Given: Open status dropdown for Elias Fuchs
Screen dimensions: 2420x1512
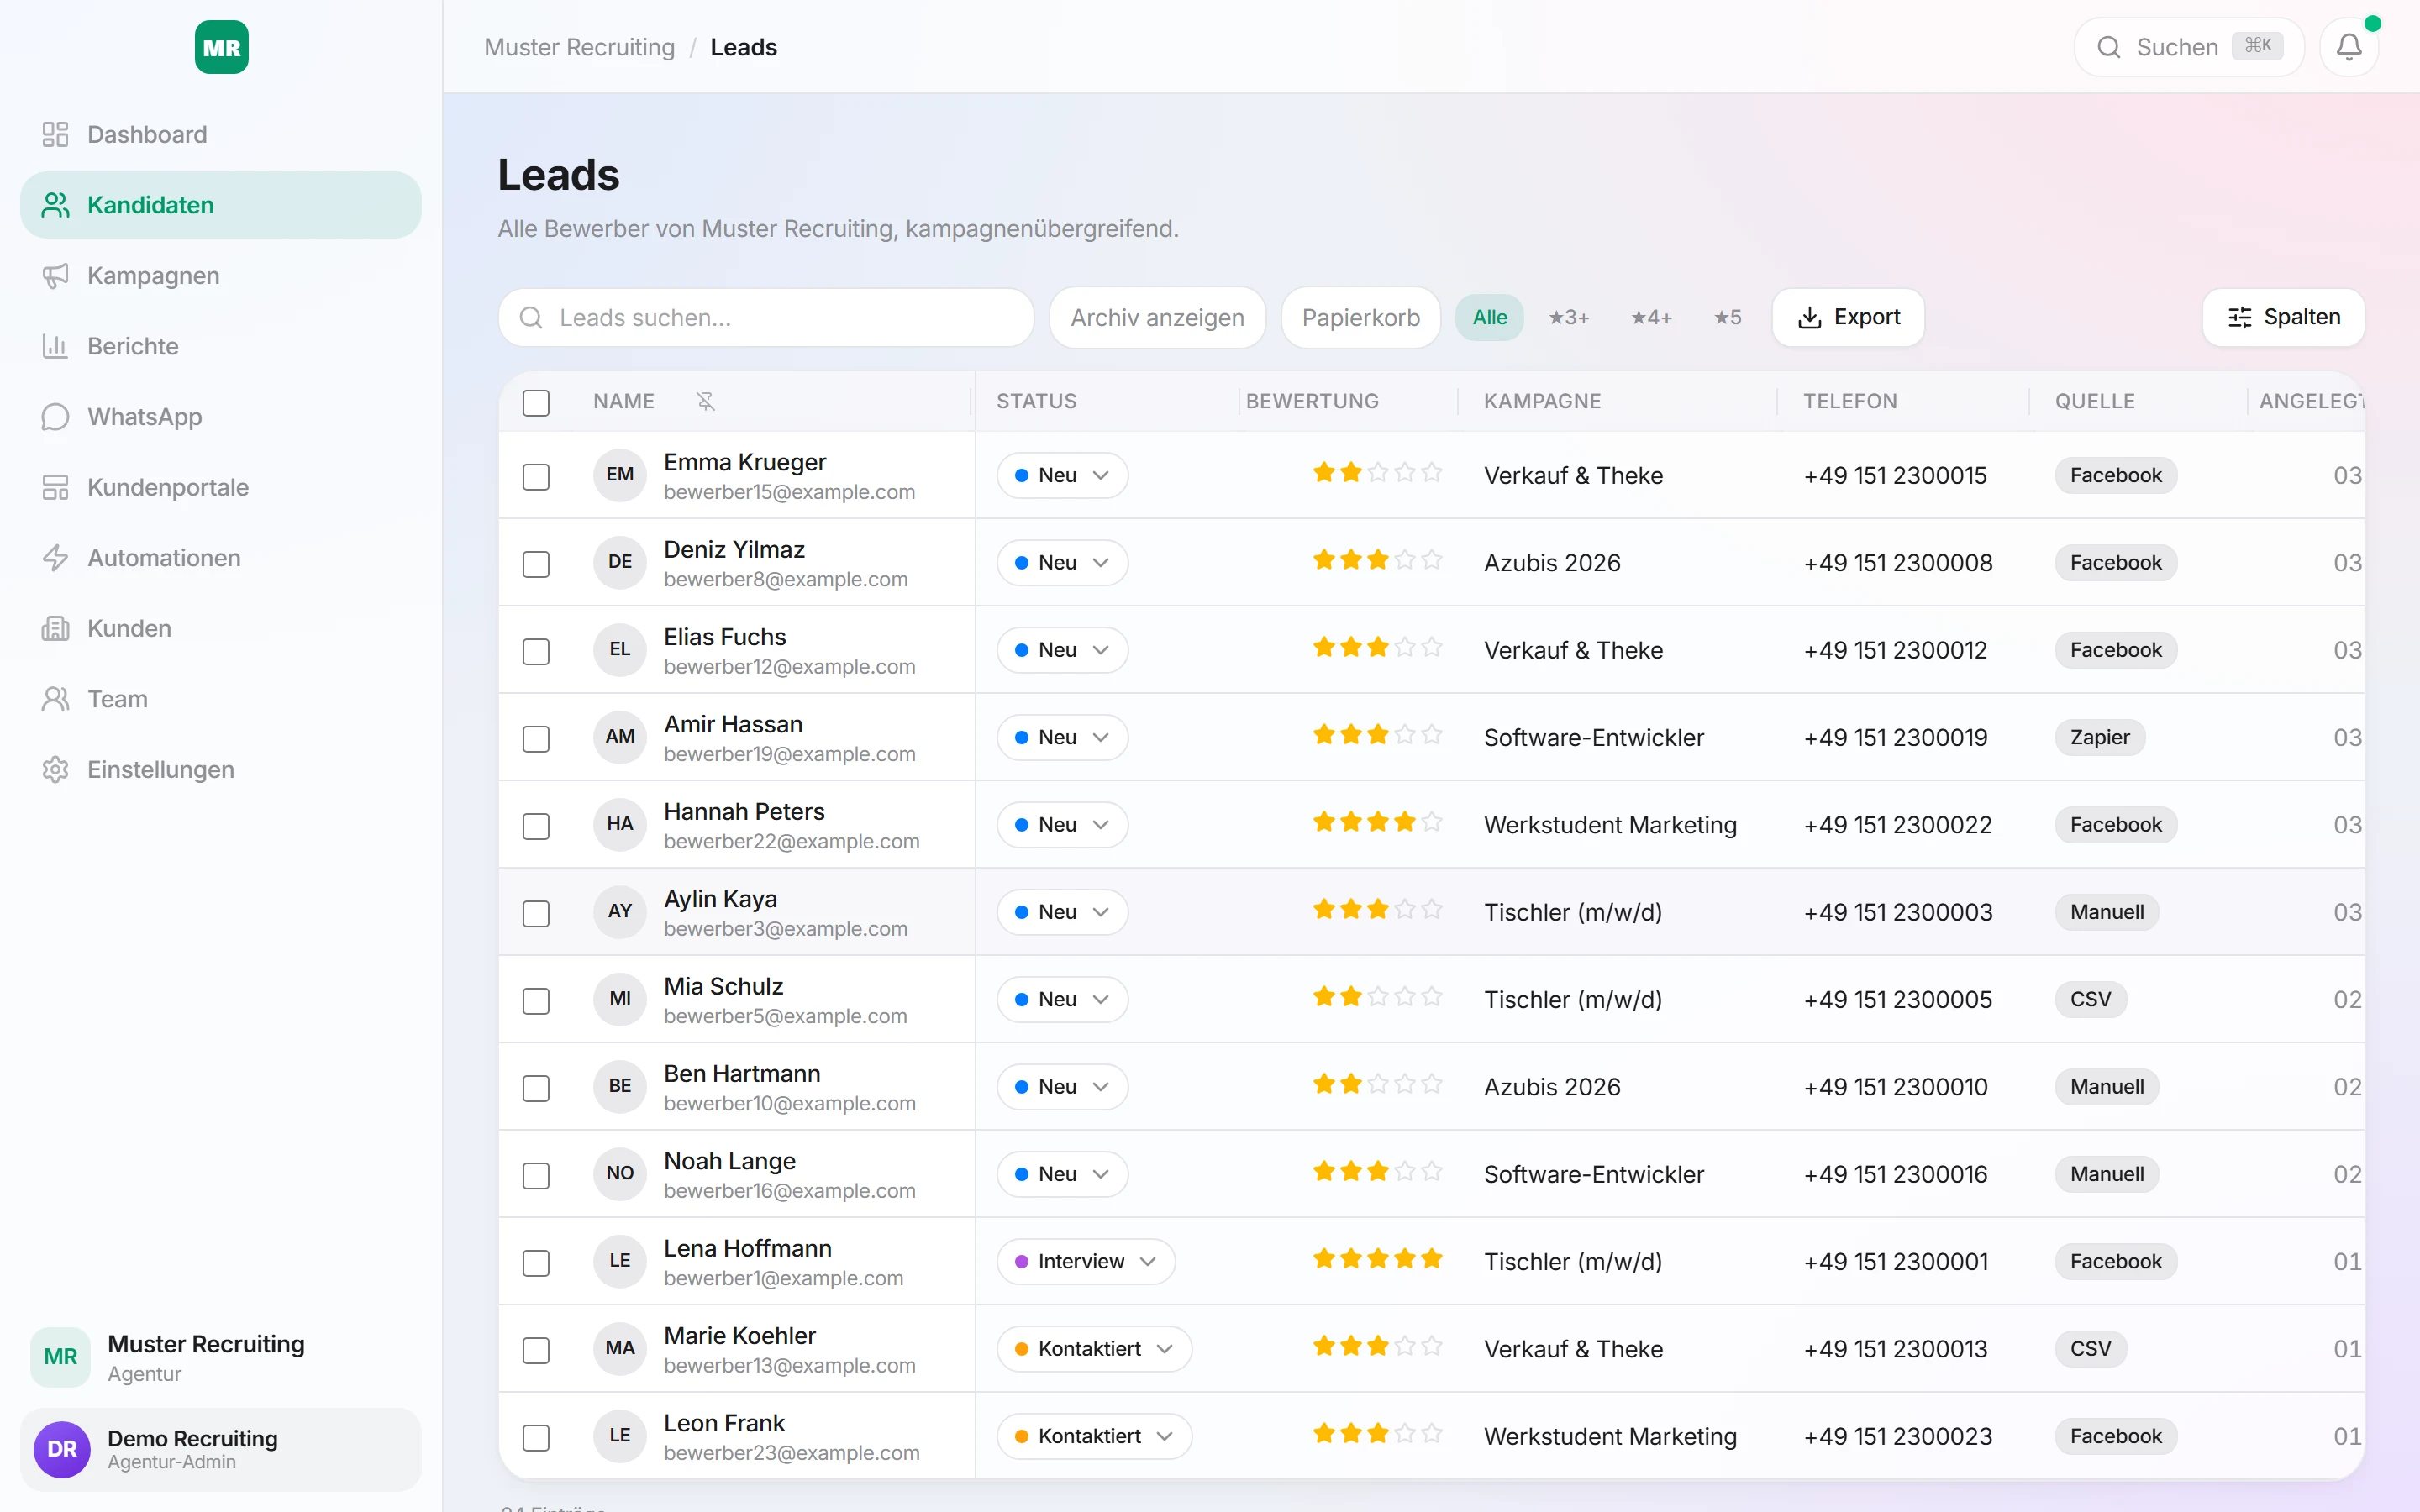Looking at the screenshot, I should tap(1062, 650).
